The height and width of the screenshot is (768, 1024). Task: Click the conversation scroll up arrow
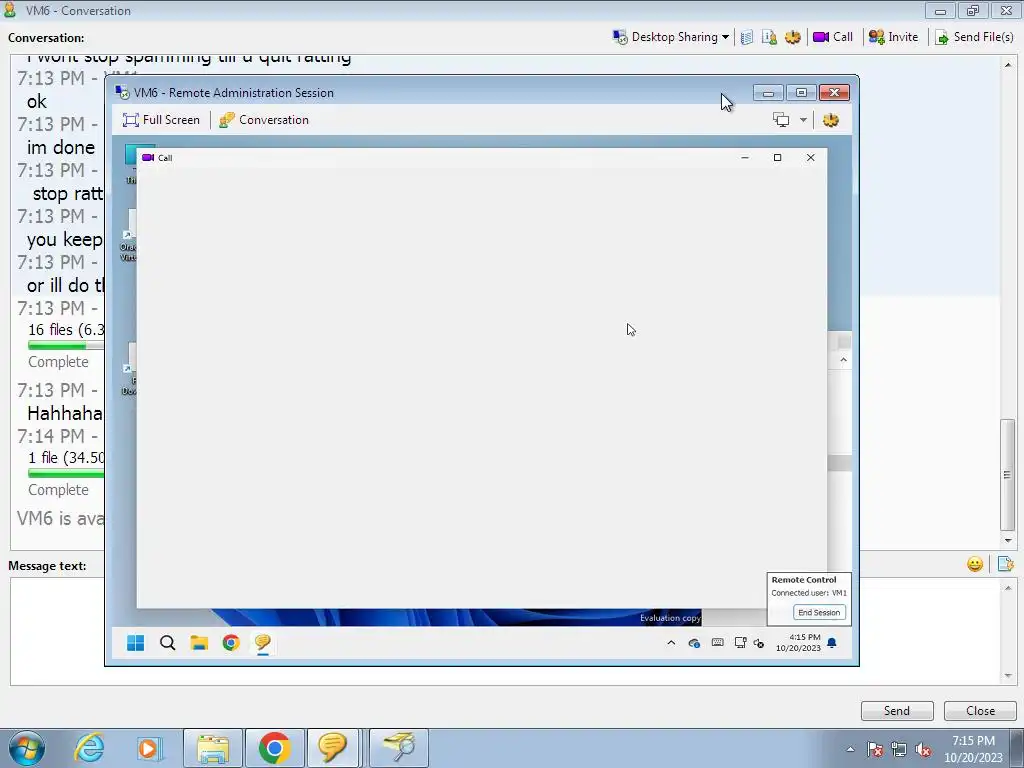[x=1007, y=65]
